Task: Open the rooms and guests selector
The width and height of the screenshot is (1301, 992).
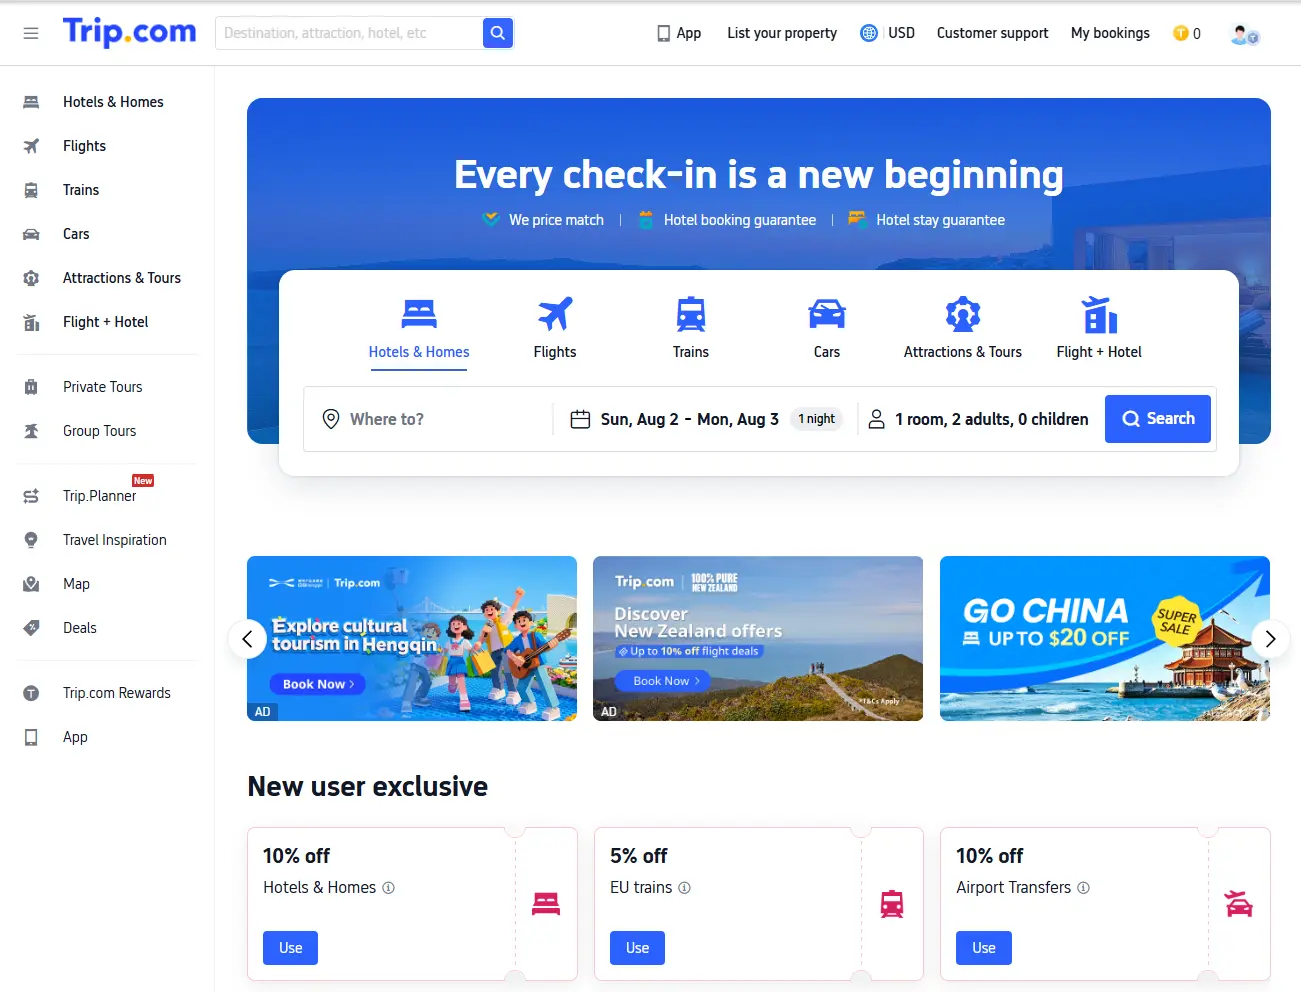Action: tap(979, 419)
